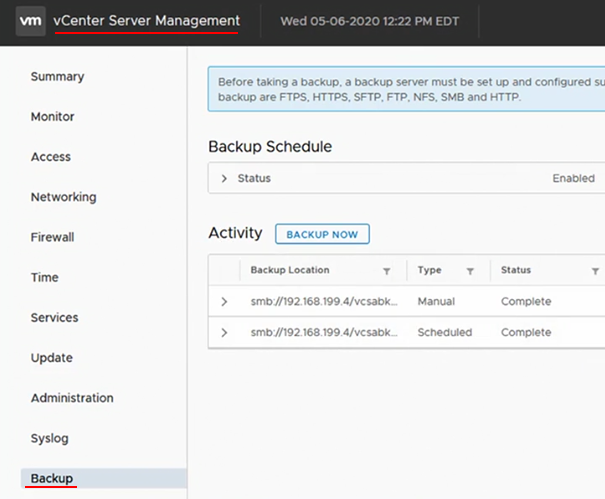Image resolution: width=605 pixels, height=499 pixels.
Task: Select the Time settings item
Action: (45, 277)
